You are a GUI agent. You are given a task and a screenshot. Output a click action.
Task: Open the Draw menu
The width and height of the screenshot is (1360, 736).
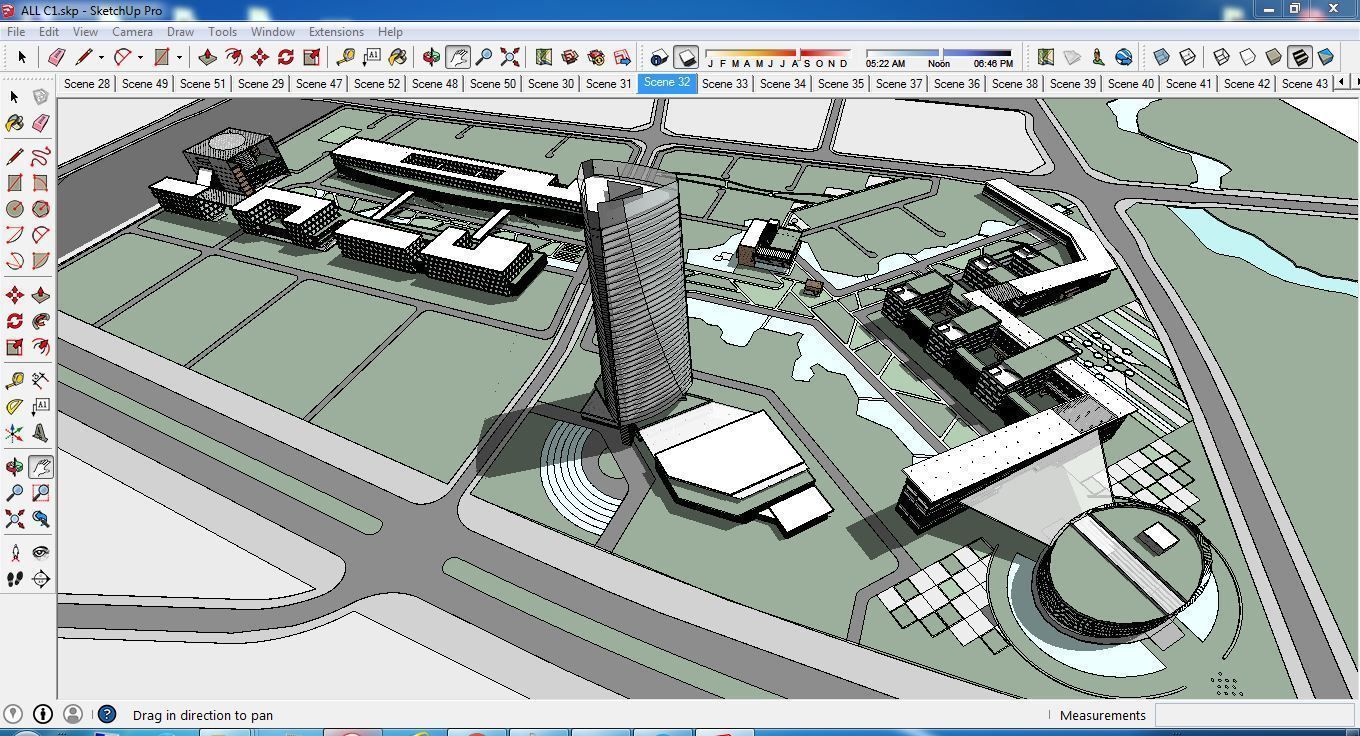pyautogui.click(x=180, y=32)
